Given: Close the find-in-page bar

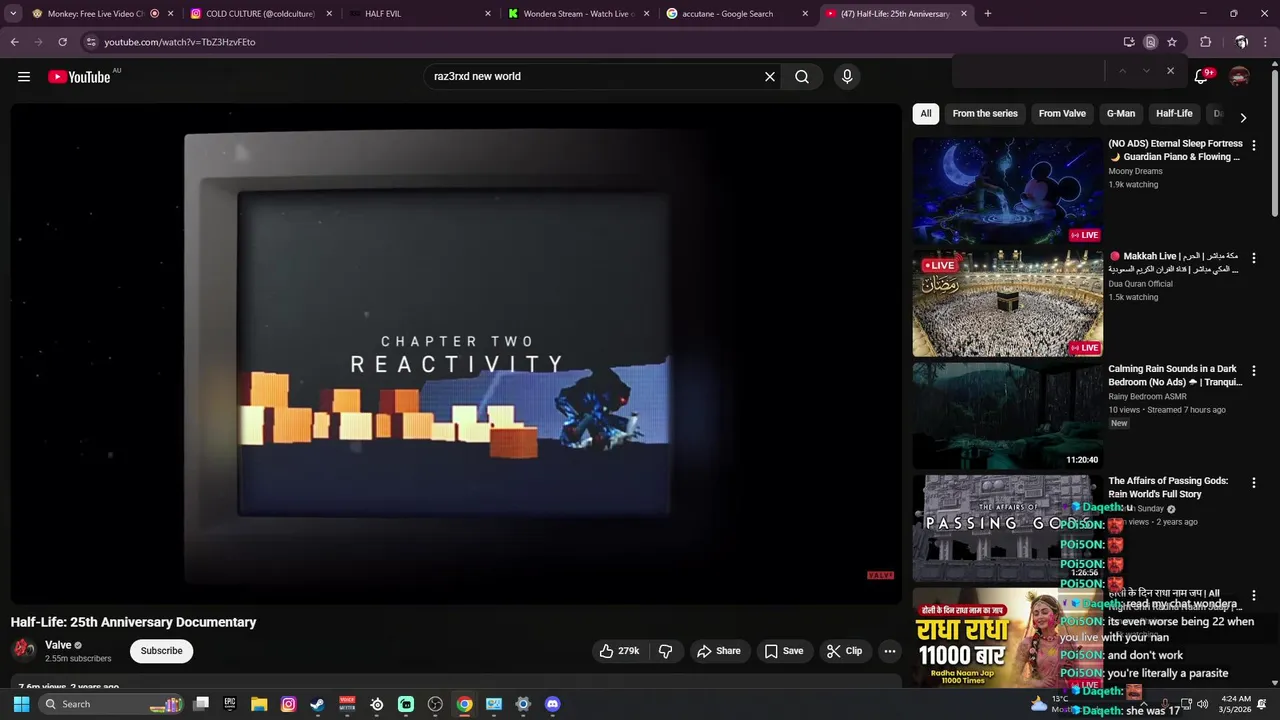Looking at the screenshot, I should click(1170, 71).
